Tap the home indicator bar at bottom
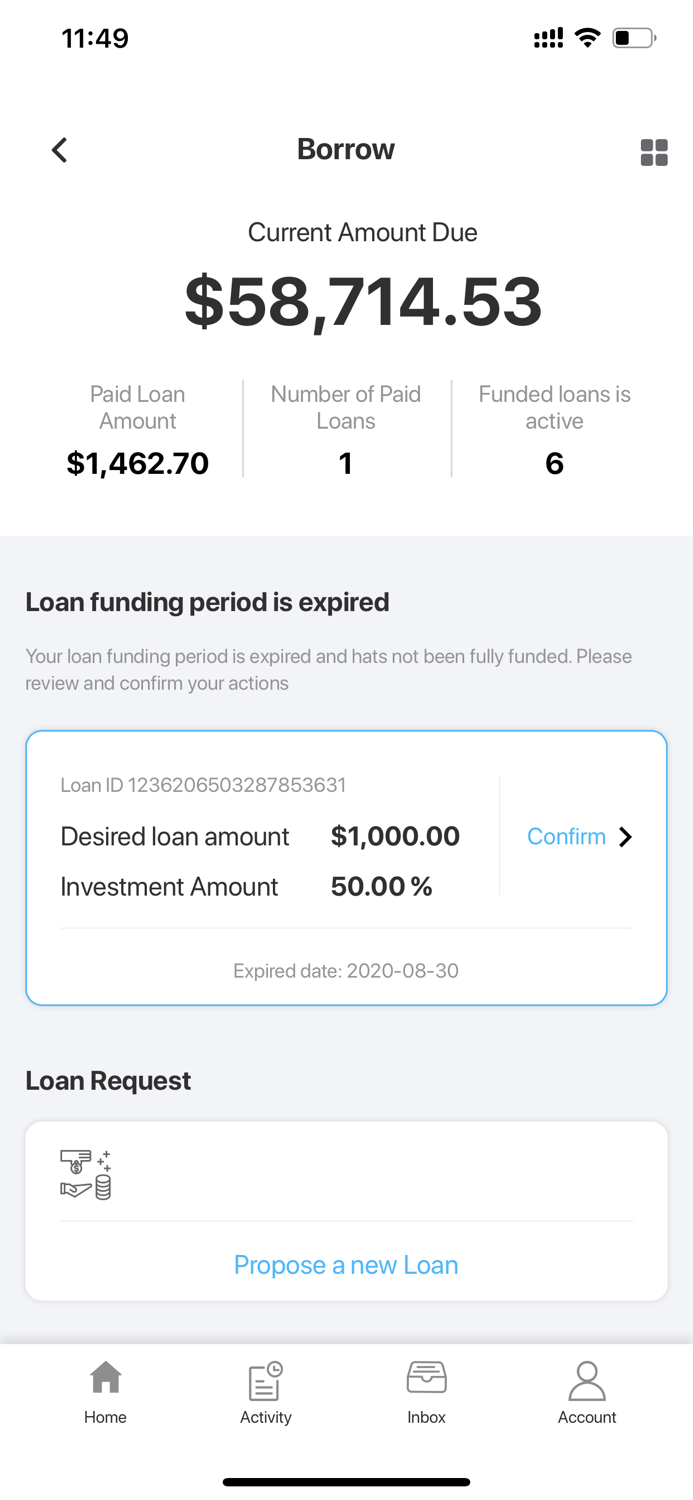This screenshot has width=693, height=1500. pos(346,1481)
